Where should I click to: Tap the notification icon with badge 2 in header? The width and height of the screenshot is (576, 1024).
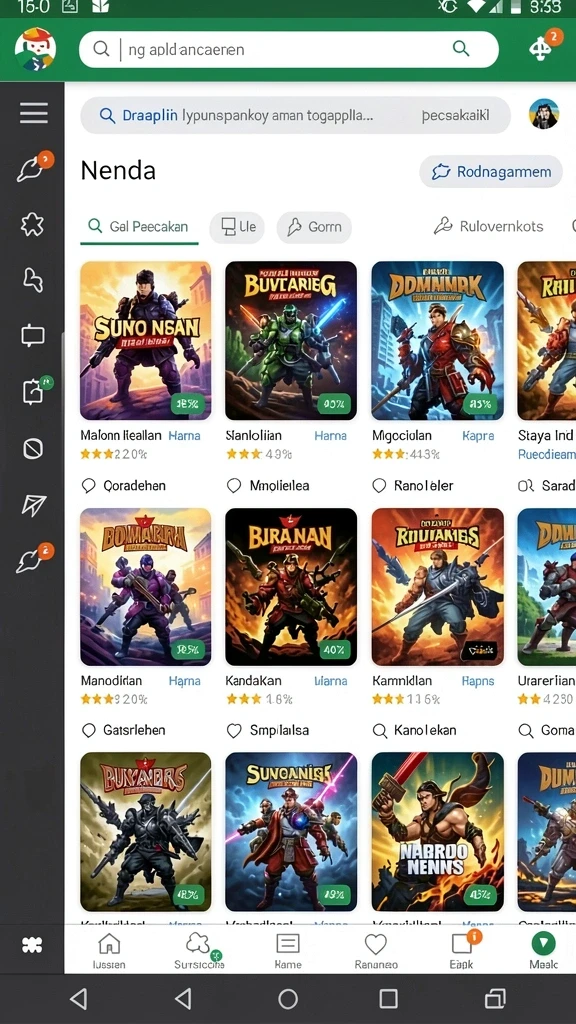543,47
